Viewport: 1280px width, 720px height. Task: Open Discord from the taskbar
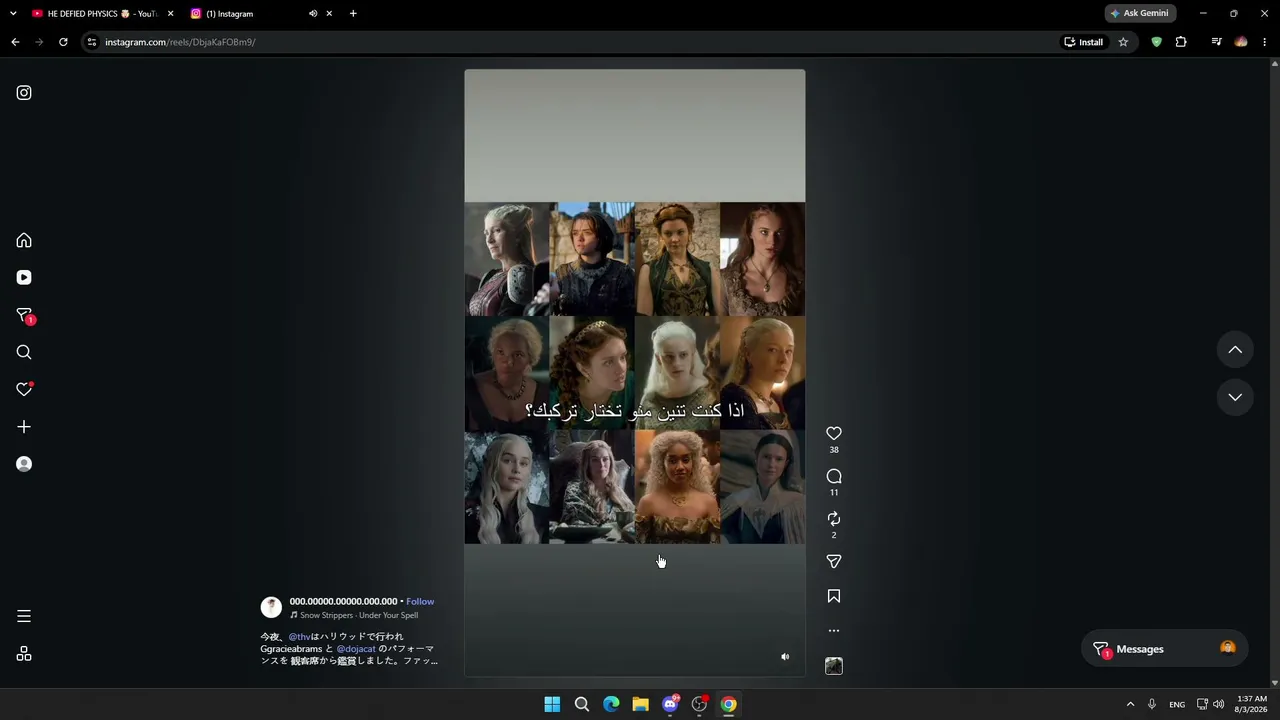pyautogui.click(x=670, y=704)
